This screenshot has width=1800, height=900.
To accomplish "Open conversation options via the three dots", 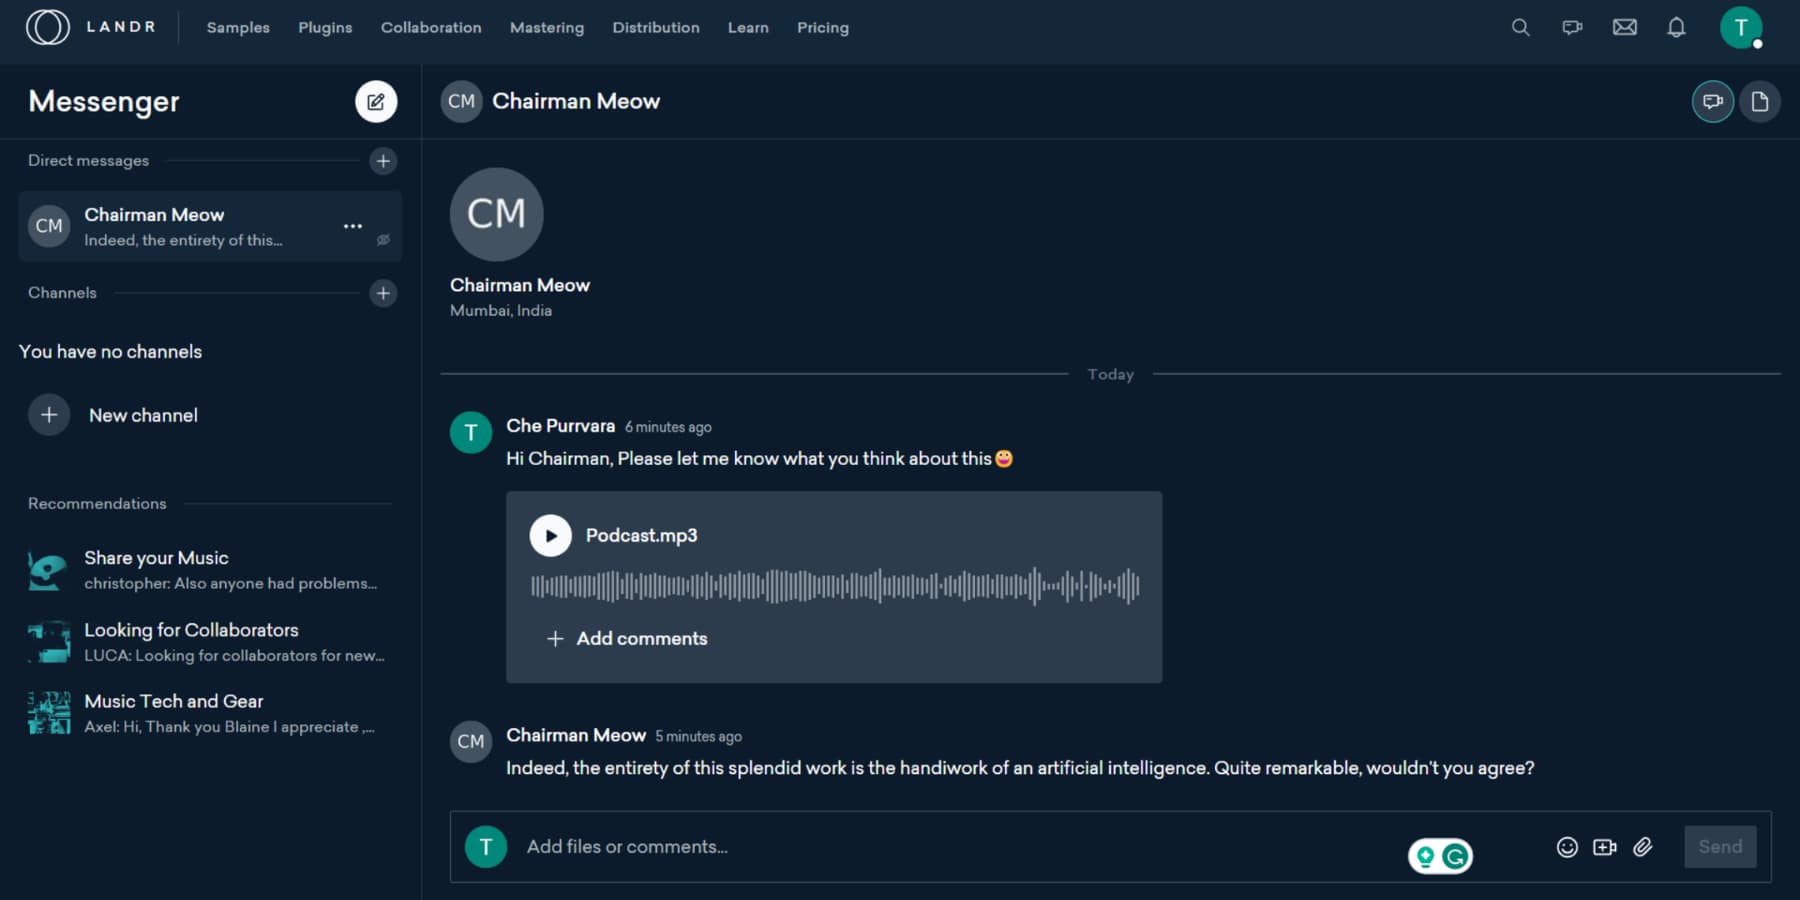I will 352,226.
